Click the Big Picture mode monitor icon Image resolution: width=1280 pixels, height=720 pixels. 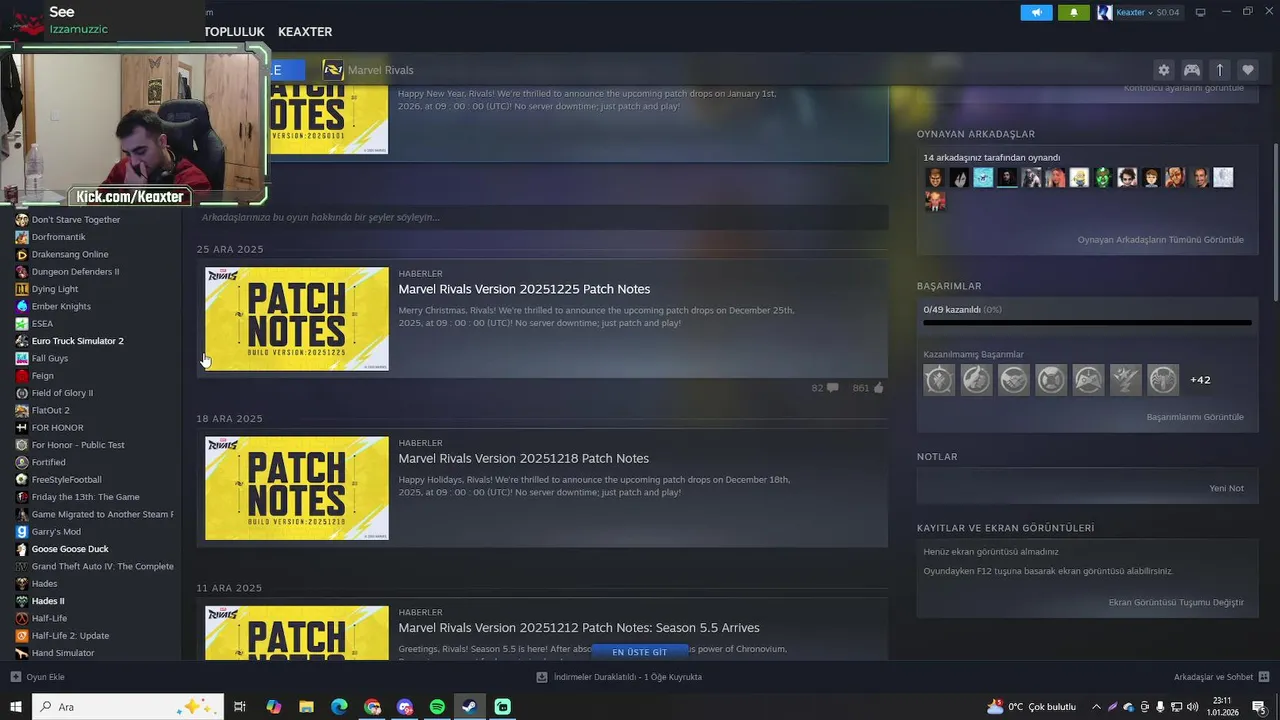[x=1201, y=12]
